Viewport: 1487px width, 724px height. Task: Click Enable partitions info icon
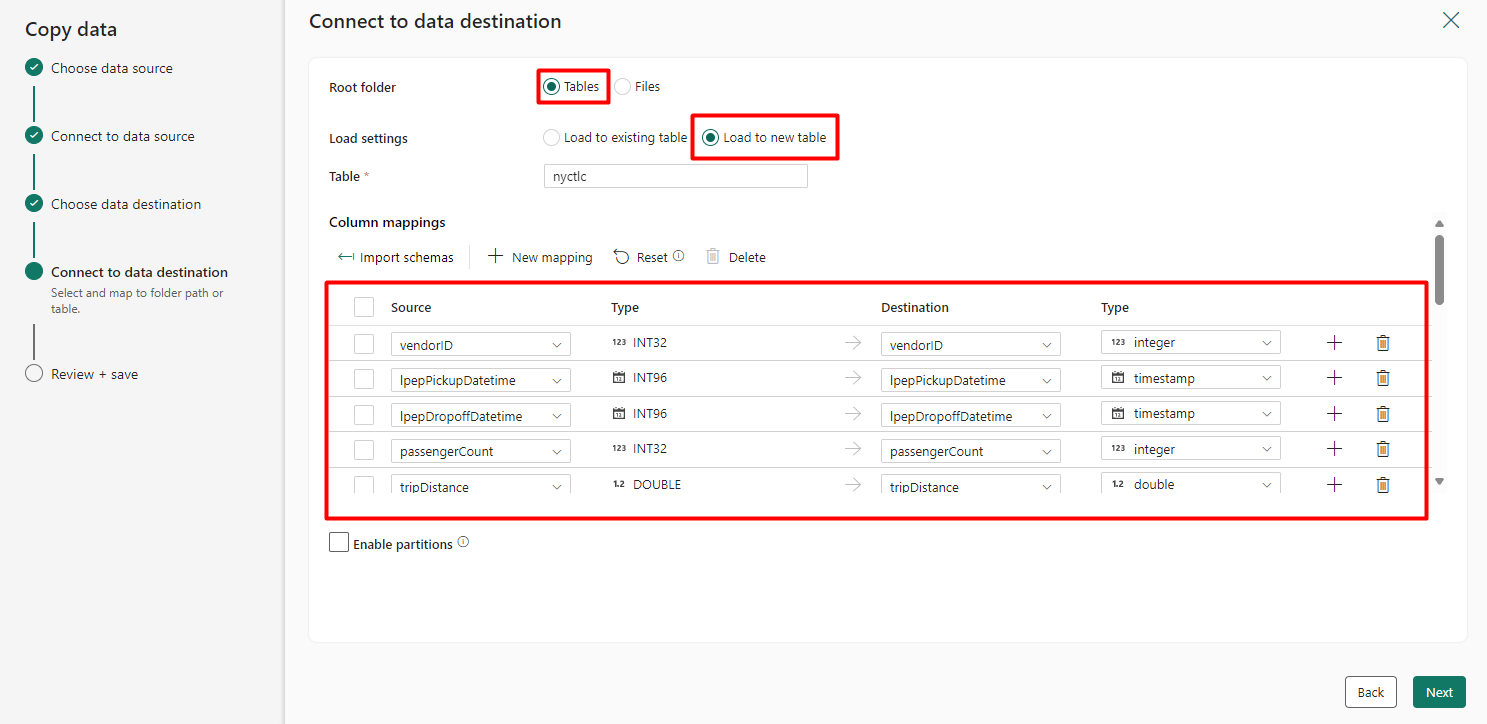click(x=463, y=543)
